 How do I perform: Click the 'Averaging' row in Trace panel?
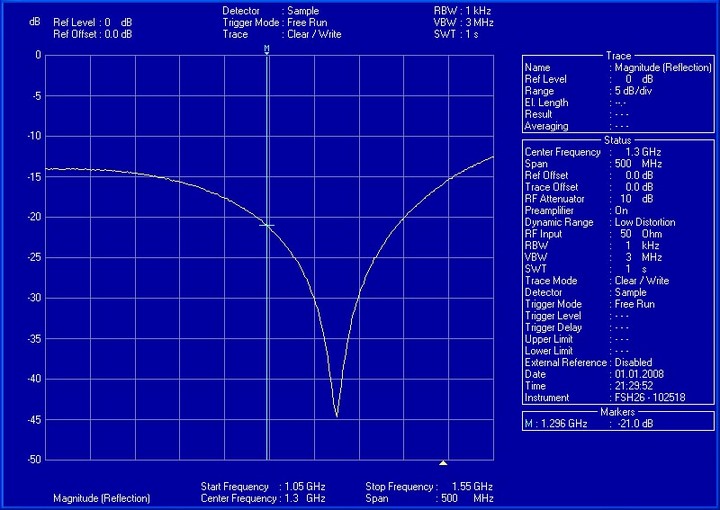[x=577, y=126]
